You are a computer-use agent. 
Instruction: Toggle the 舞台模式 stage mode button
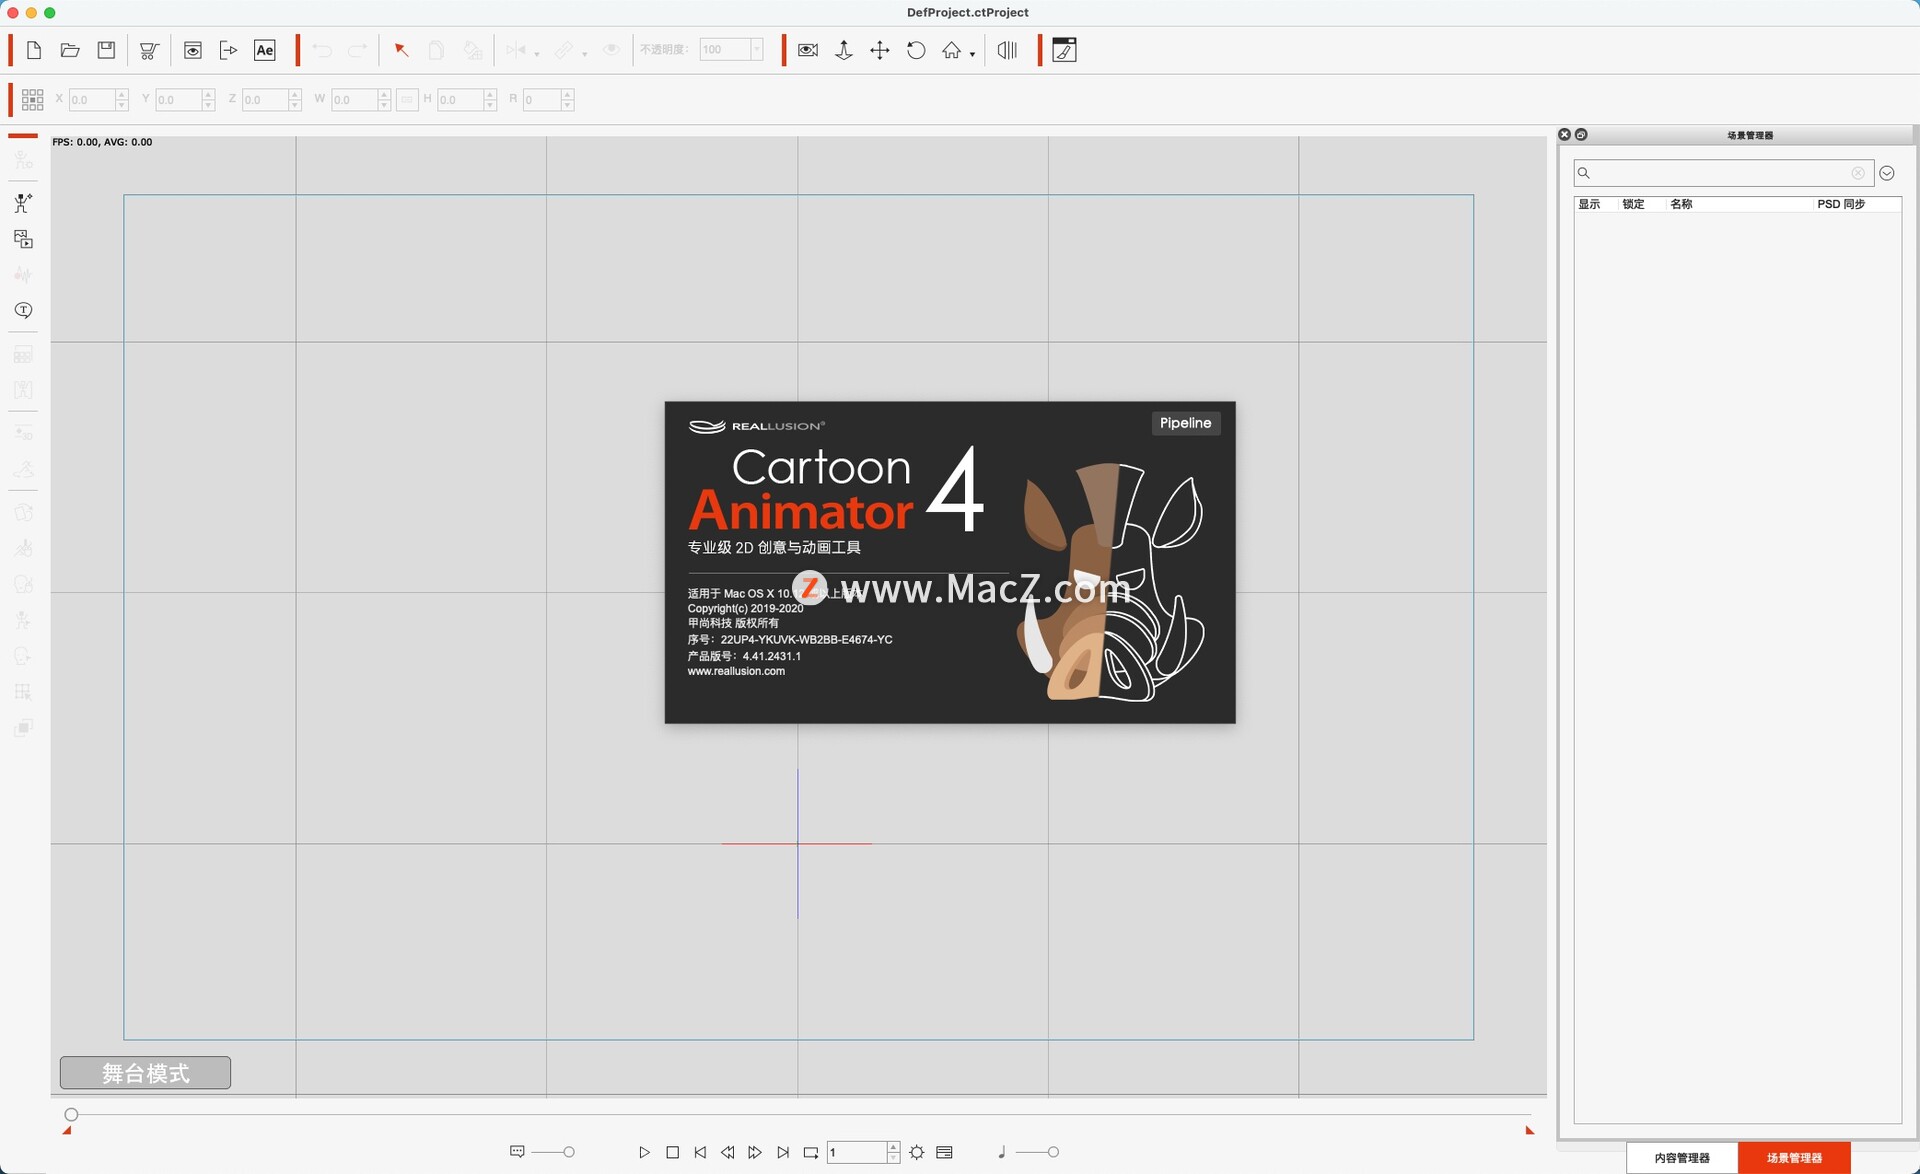pos(145,1073)
